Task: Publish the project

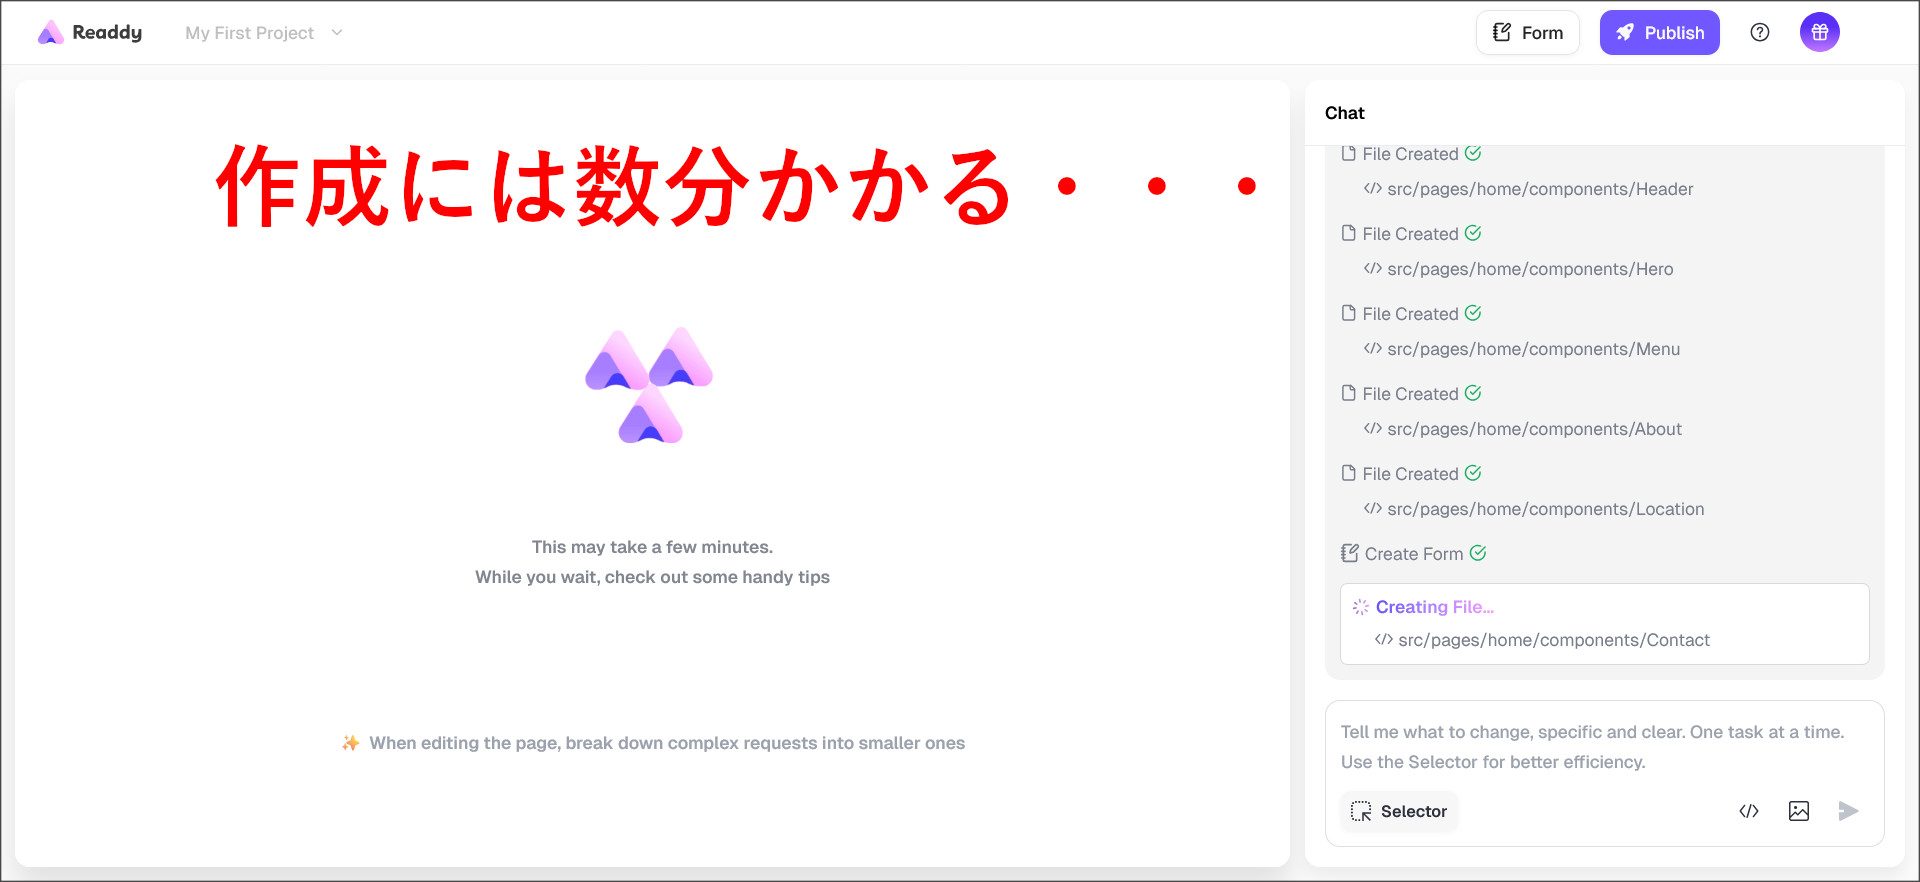Action: [x=1659, y=33]
